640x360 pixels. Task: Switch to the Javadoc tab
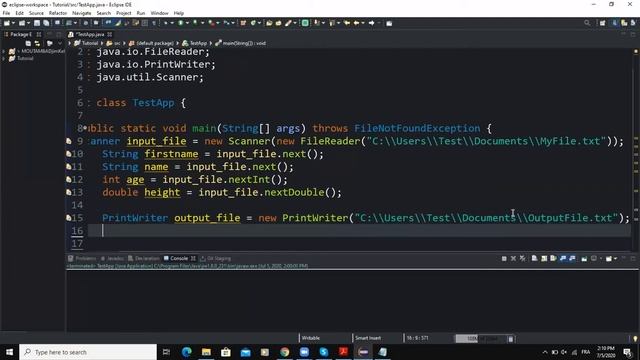click(112, 258)
